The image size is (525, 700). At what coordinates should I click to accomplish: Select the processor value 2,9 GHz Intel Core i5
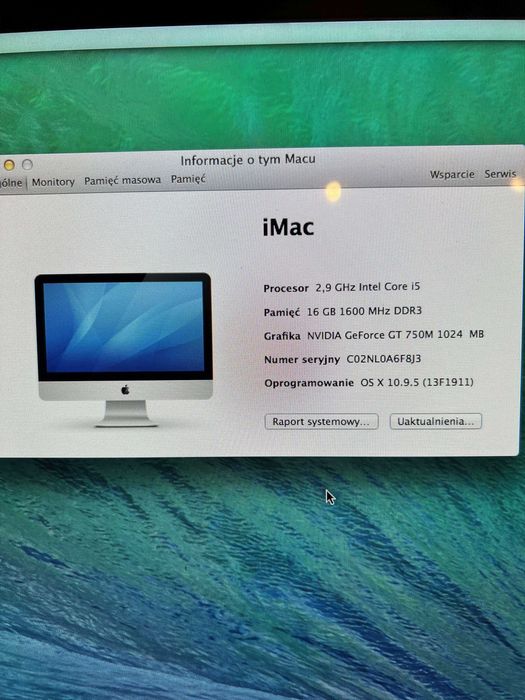pyautogui.click(x=368, y=287)
